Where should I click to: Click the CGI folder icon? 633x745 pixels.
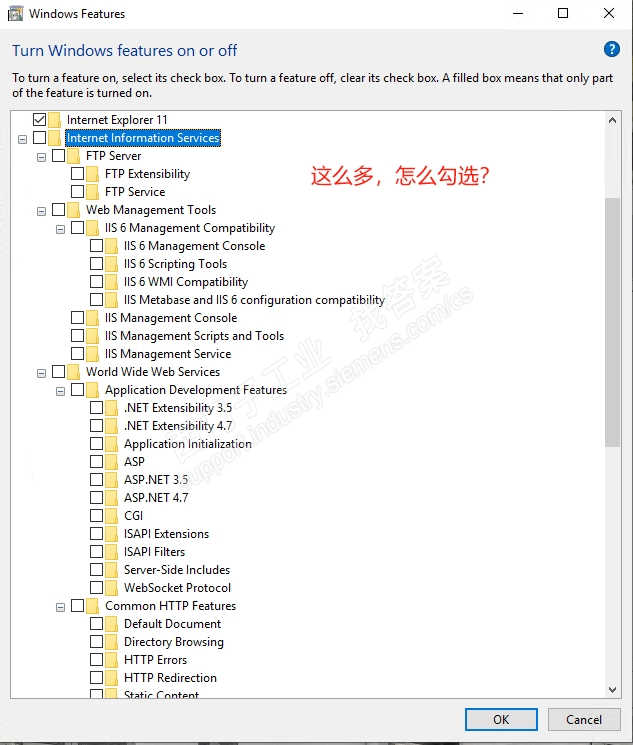click(x=112, y=516)
